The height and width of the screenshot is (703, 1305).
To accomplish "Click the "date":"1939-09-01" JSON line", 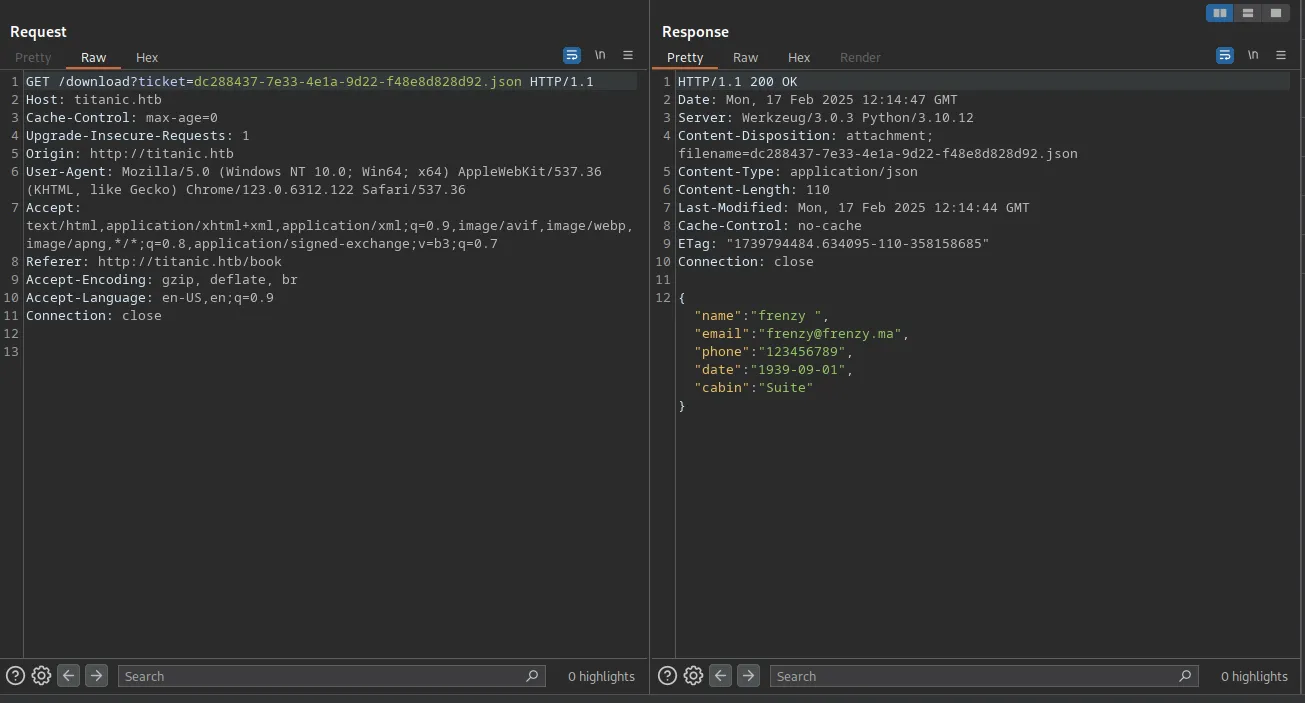I will tap(774, 369).
